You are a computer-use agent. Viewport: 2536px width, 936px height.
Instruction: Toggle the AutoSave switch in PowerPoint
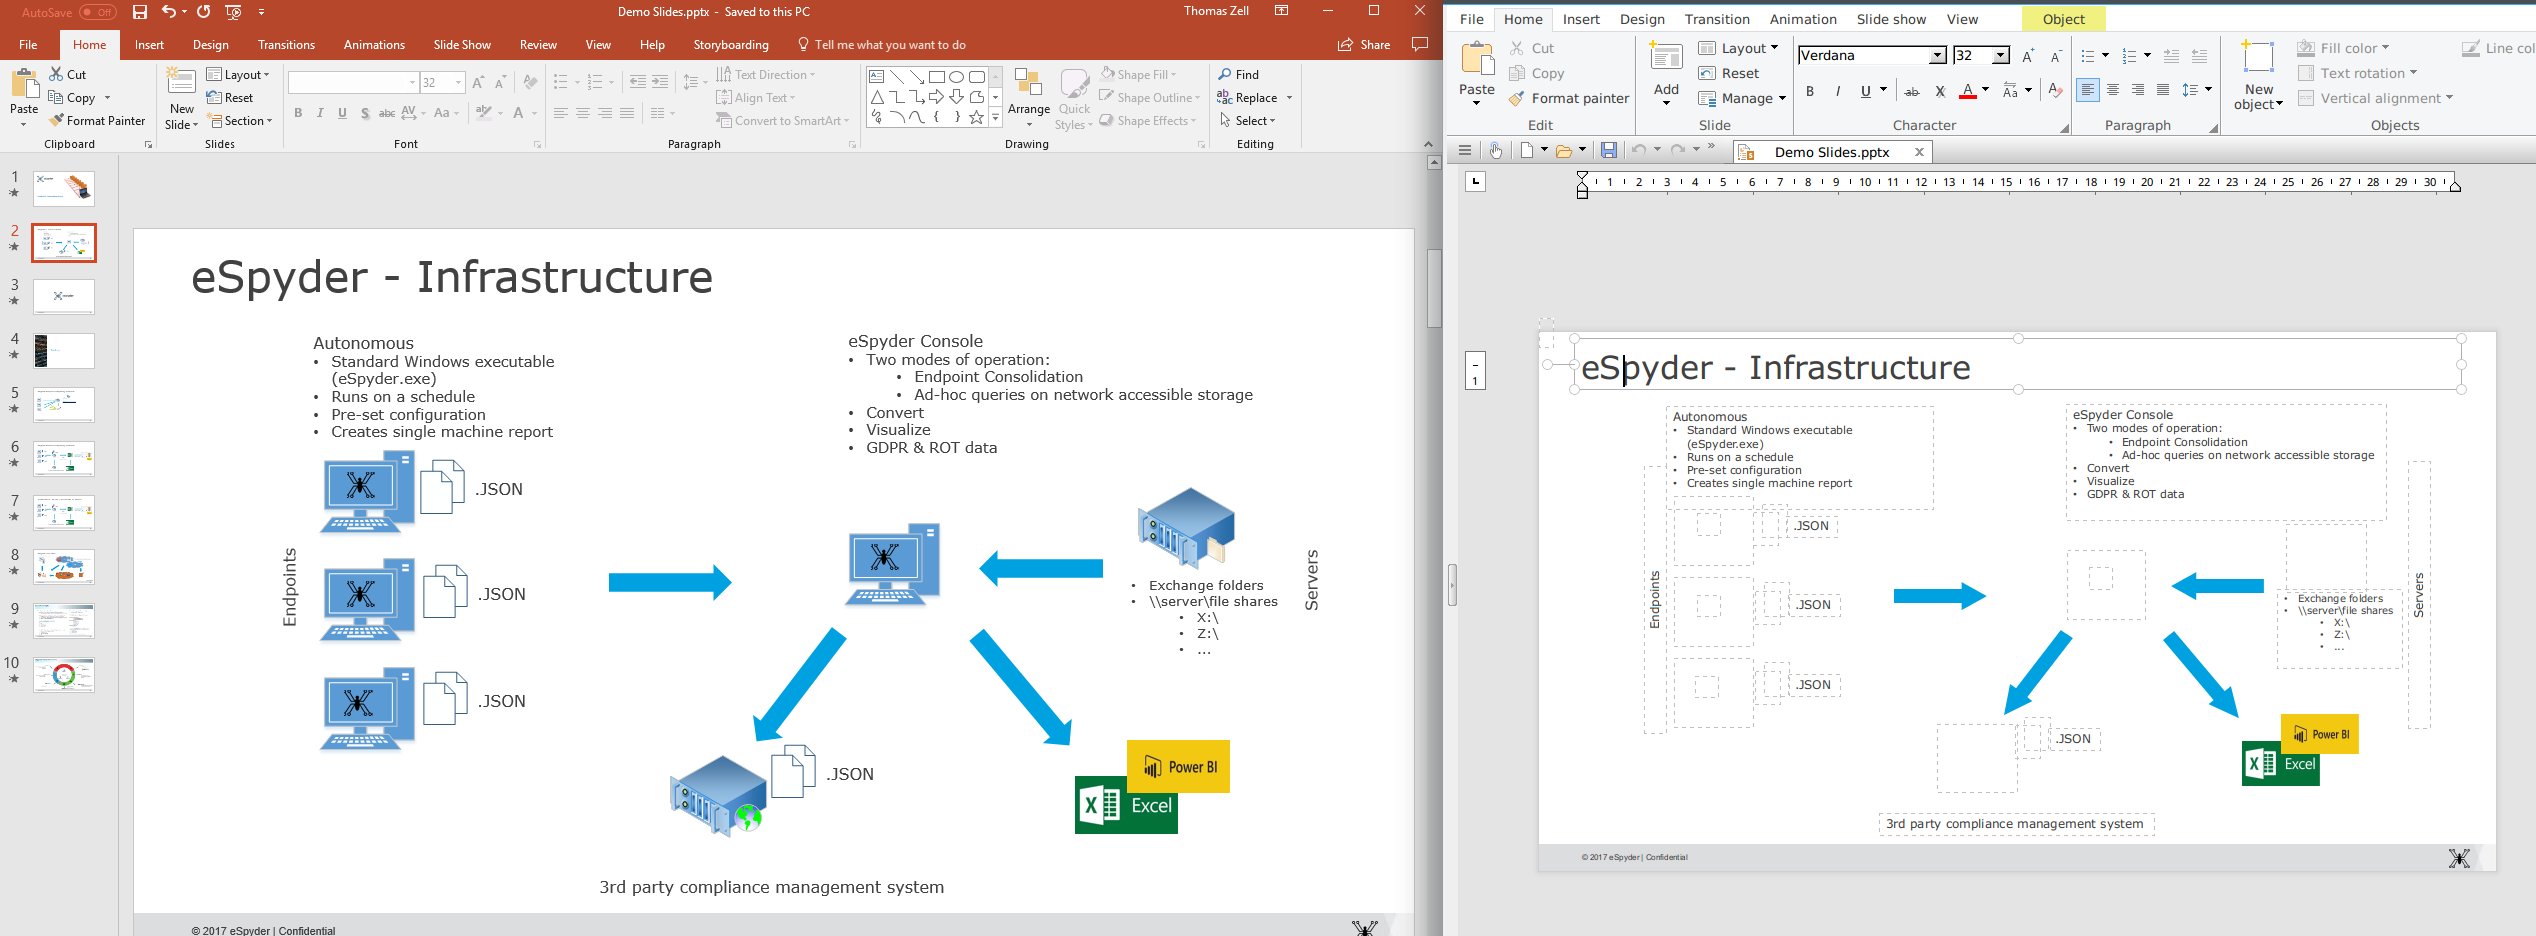98,12
